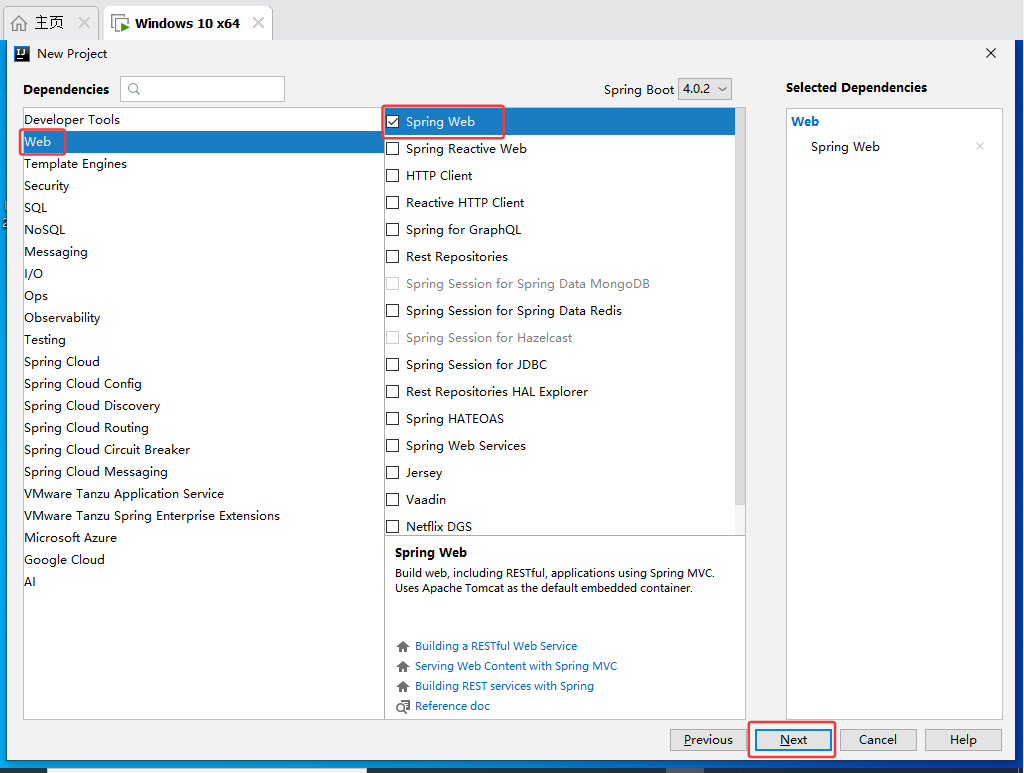Enable the Spring Reactive Web checkbox
Viewport: 1024px width, 773px height.
392,149
